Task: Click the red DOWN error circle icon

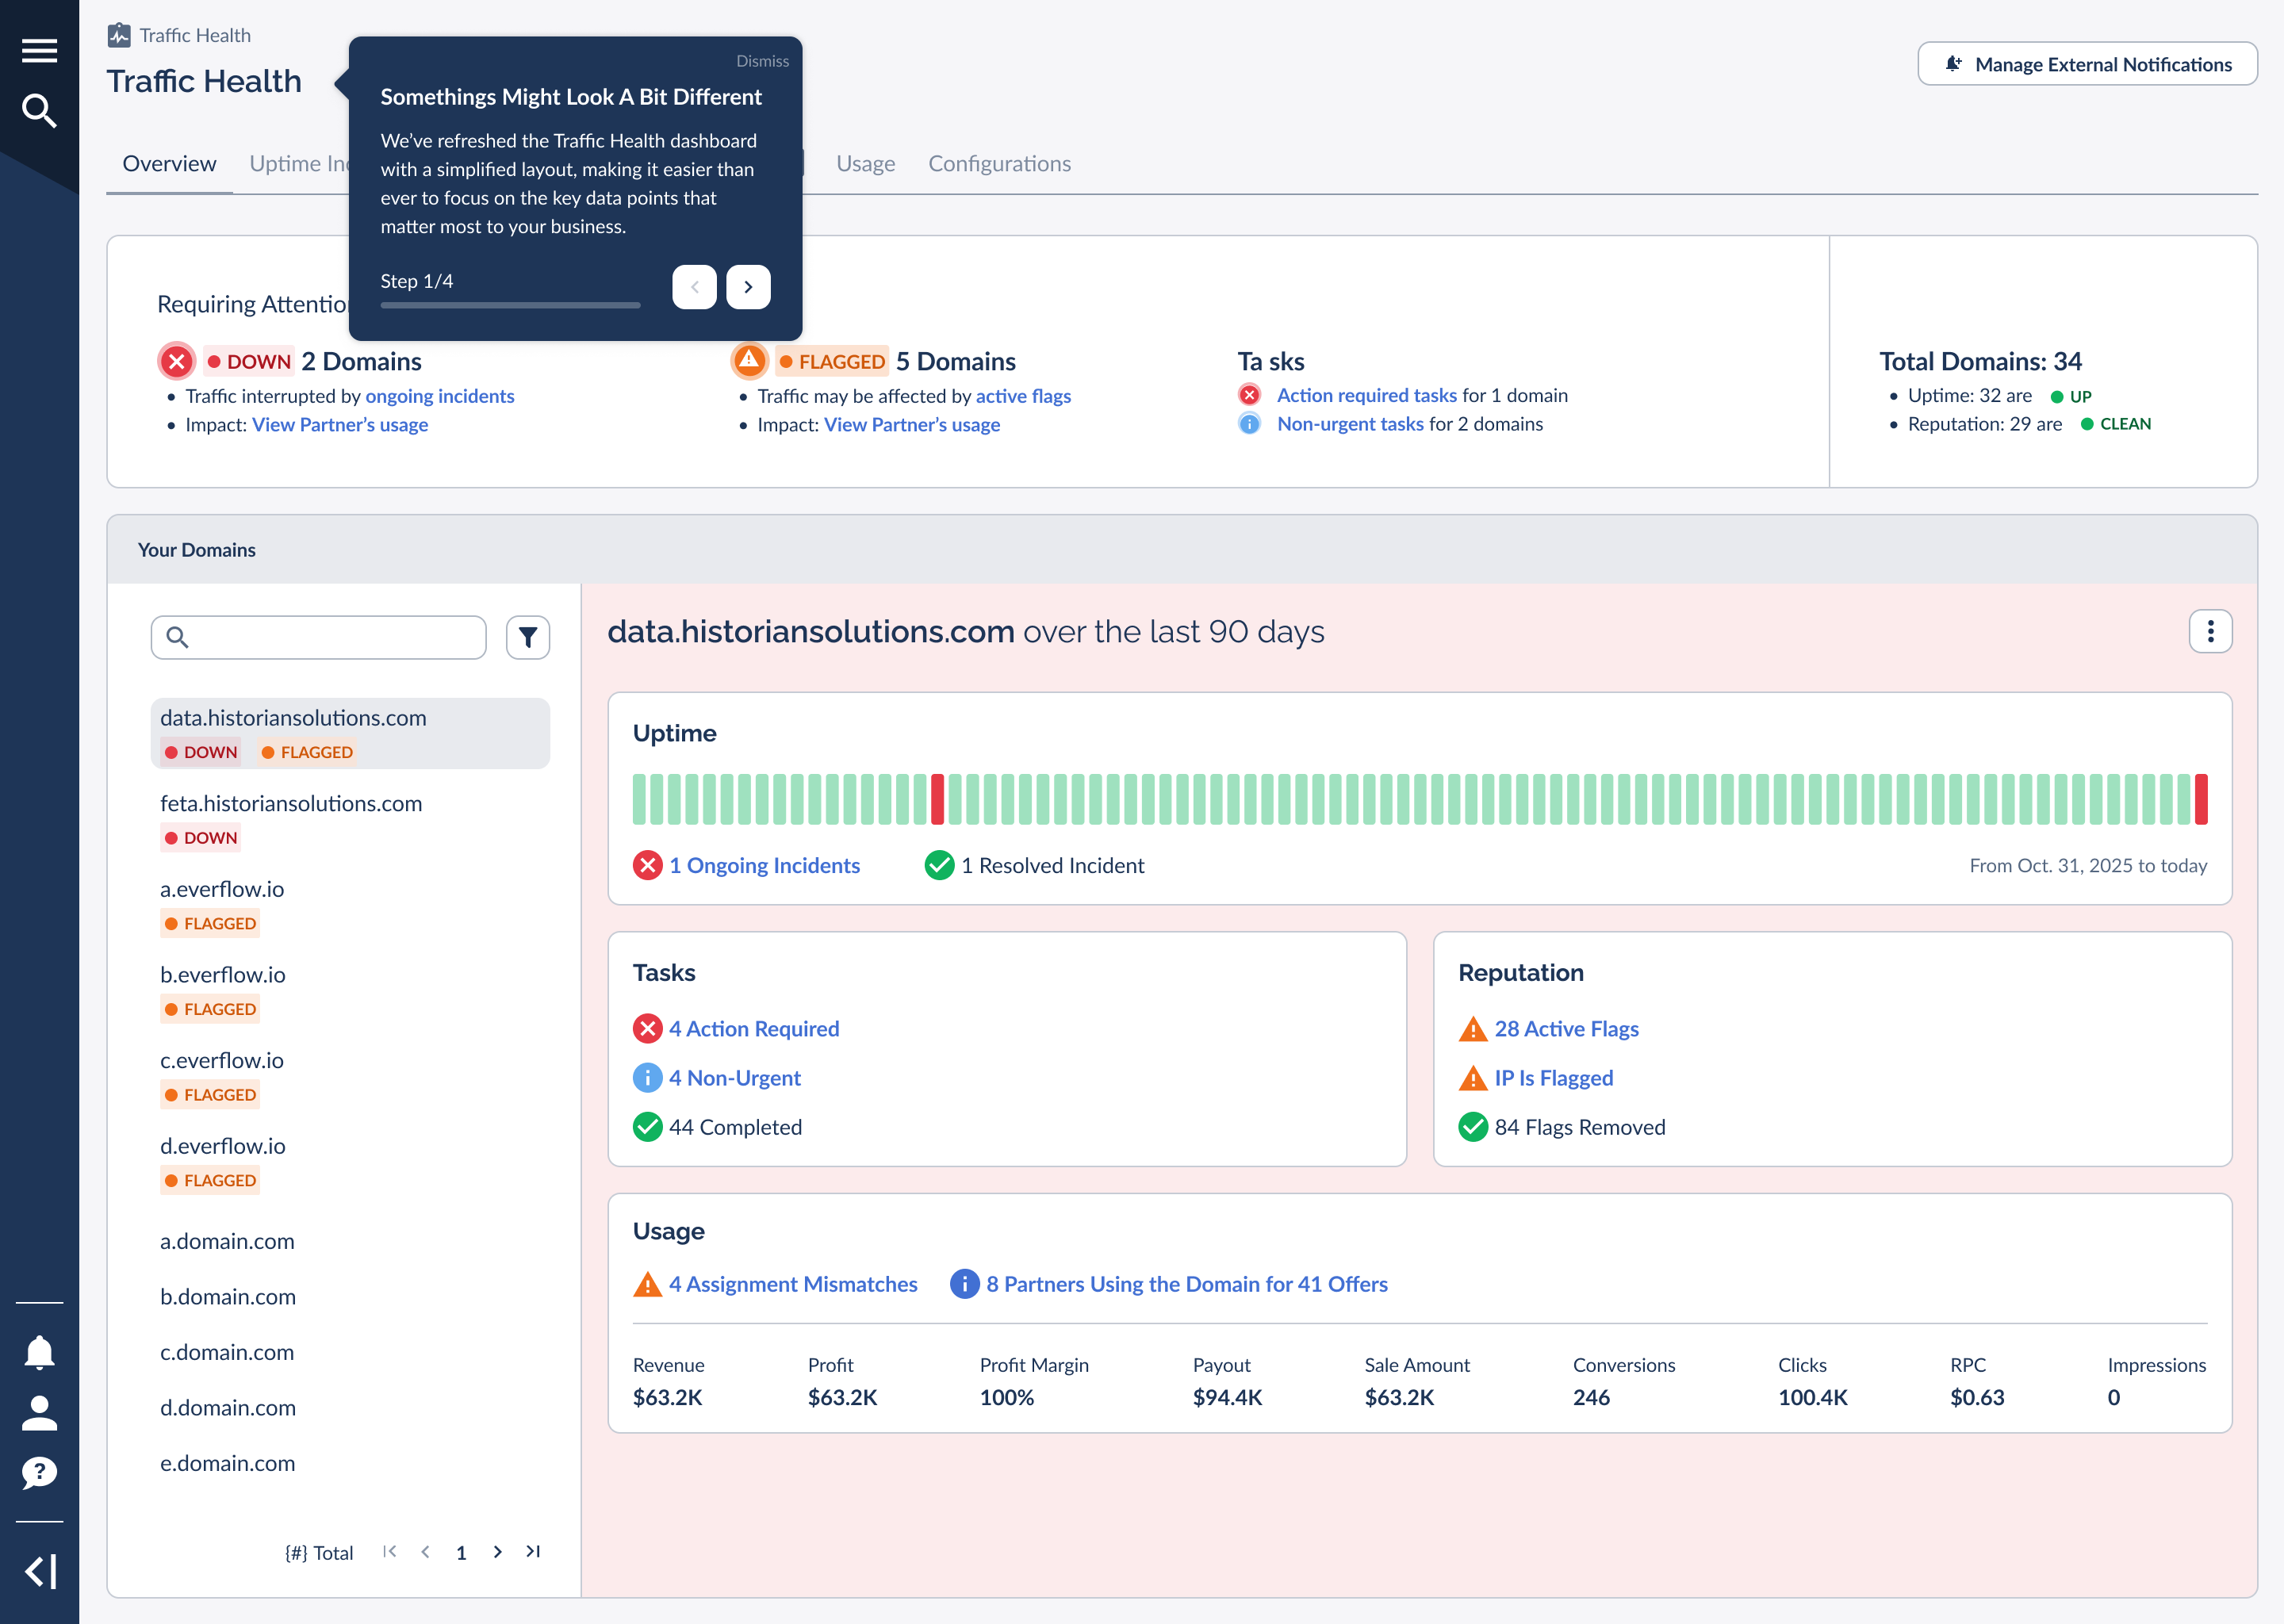Action: (176, 361)
